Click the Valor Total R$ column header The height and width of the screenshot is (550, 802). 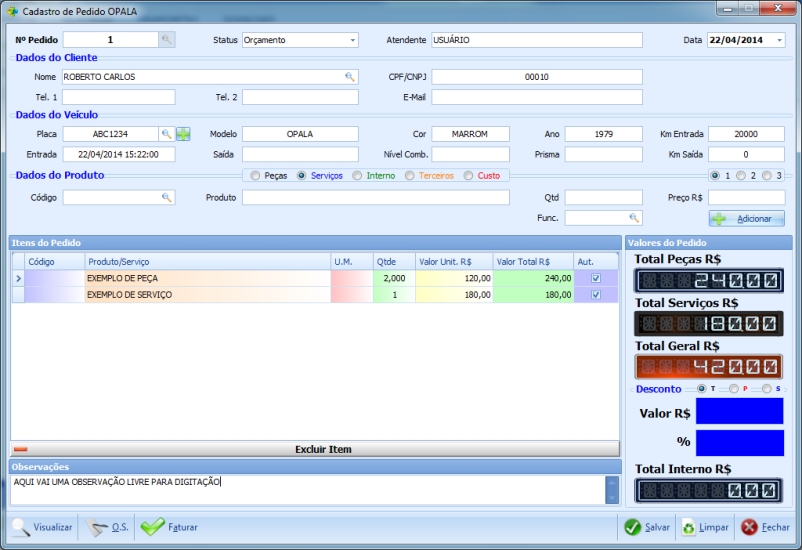533,261
